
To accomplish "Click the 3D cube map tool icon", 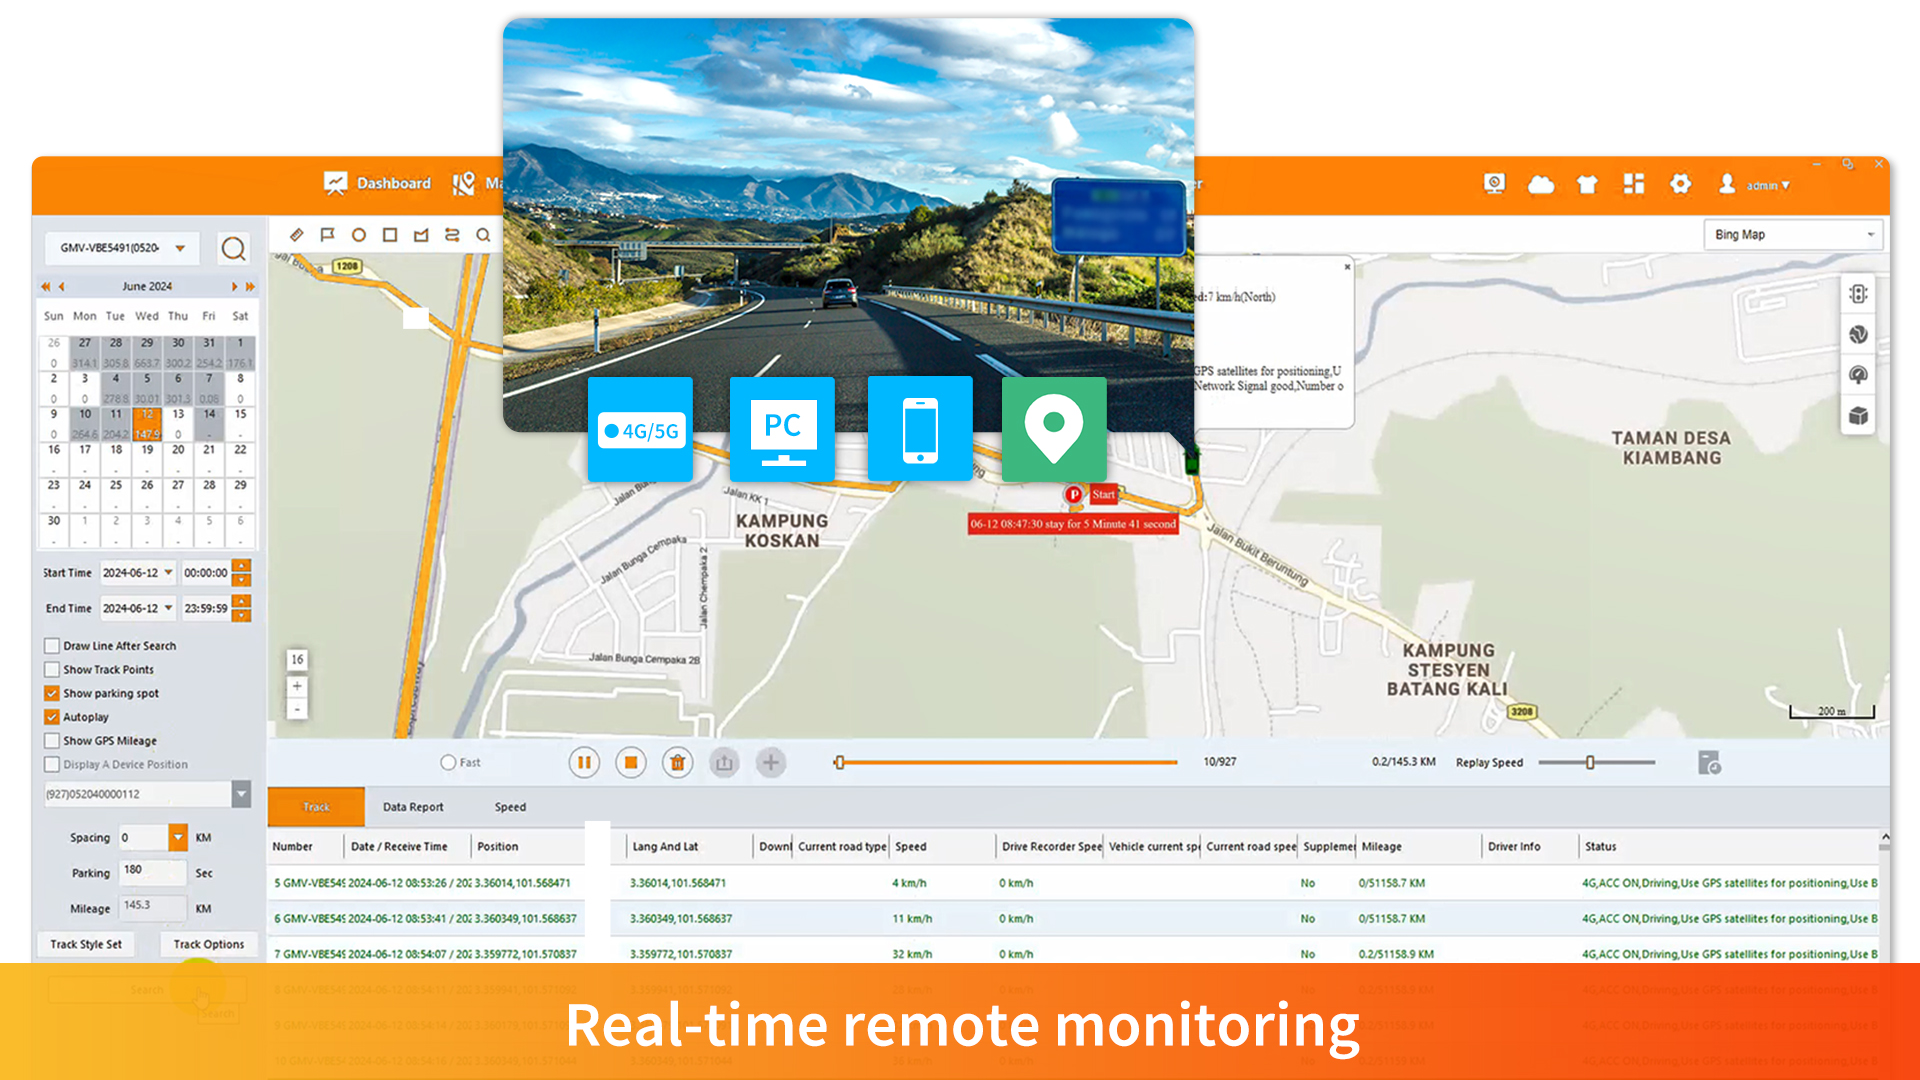I will click(x=1858, y=416).
